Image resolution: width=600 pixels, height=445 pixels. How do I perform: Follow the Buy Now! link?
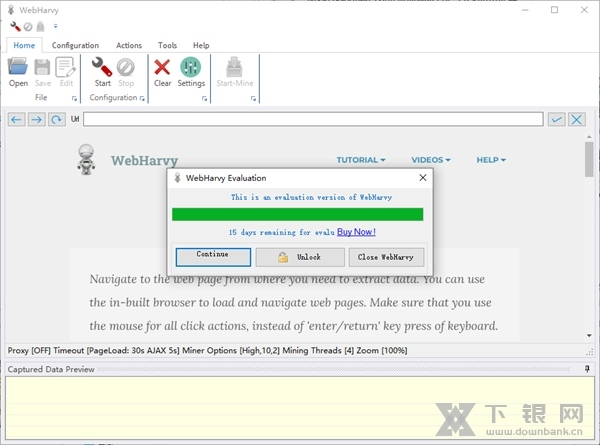tap(356, 232)
